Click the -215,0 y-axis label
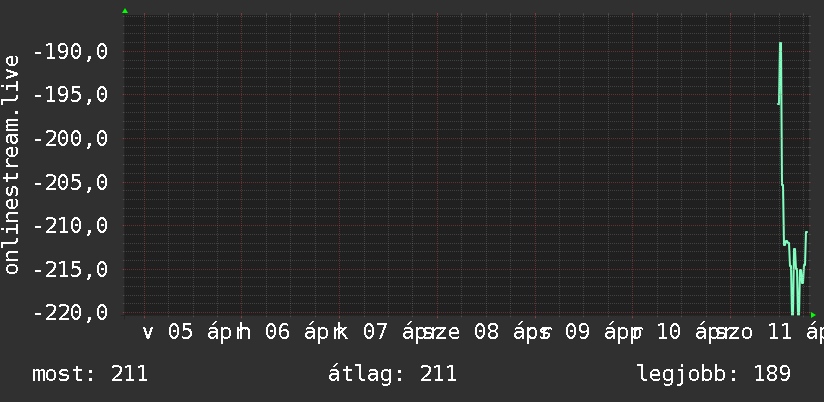Image resolution: width=824 pixels, height=402 pixels. [x=70, y=270]
